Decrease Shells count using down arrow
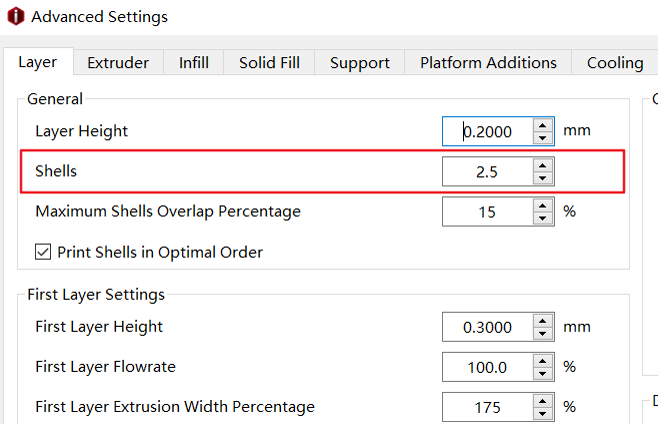The image size is (658, 424). click(543, 178)
